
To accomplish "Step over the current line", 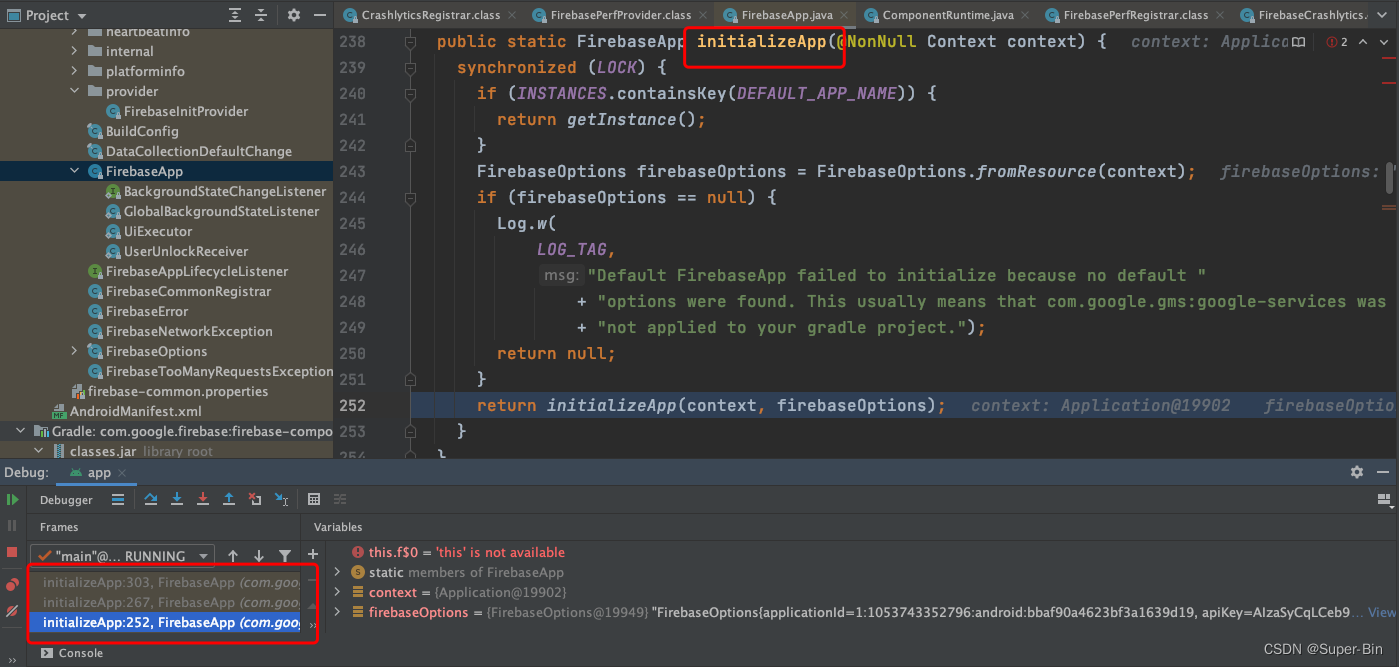I will click(x=151, y=499).
